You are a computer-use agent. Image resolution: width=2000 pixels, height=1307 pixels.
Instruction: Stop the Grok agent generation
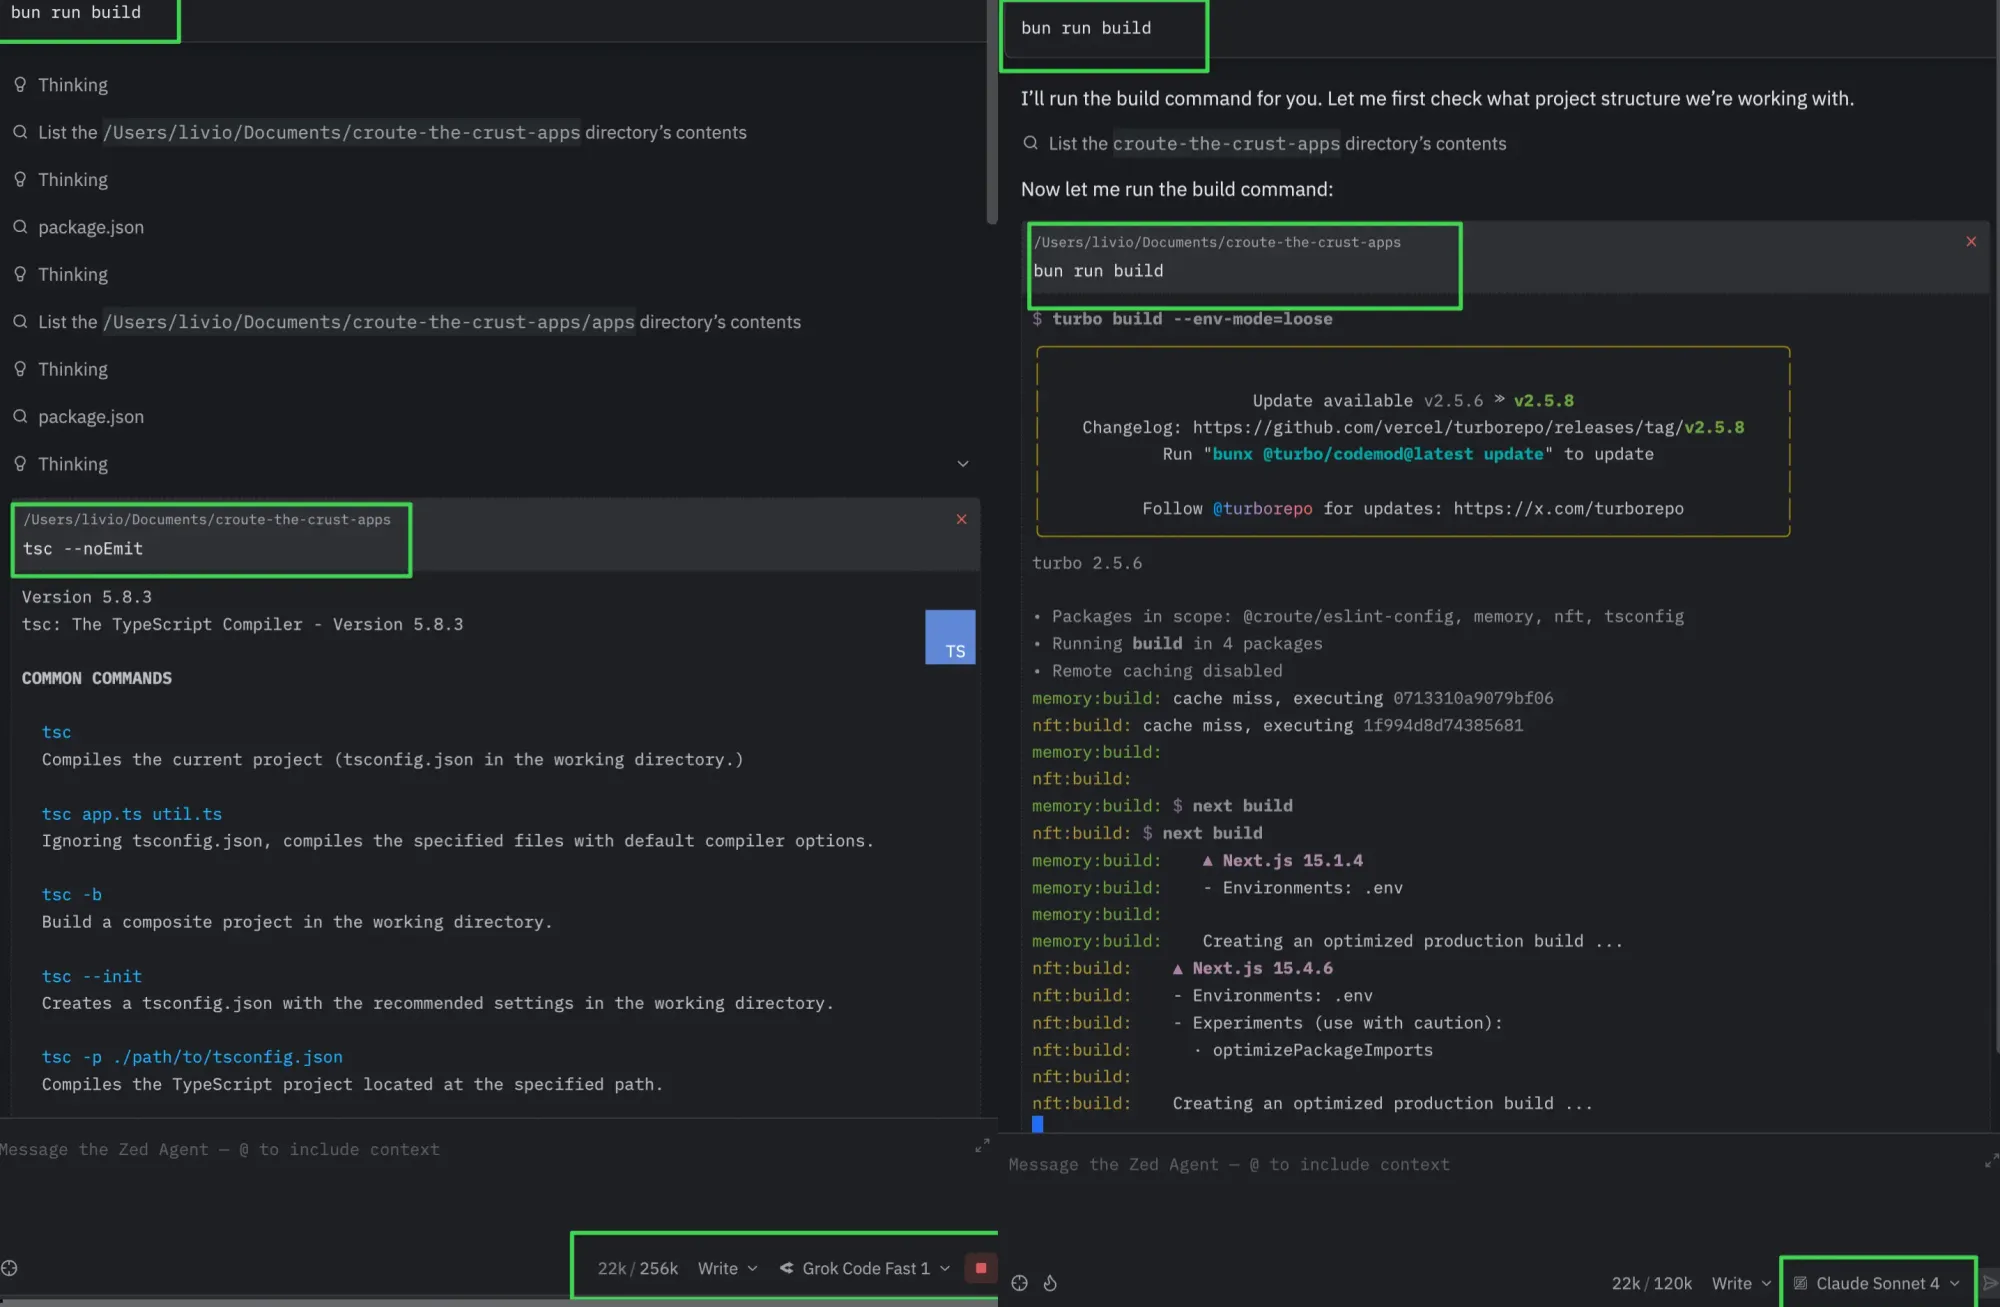tap(980, 1268)
